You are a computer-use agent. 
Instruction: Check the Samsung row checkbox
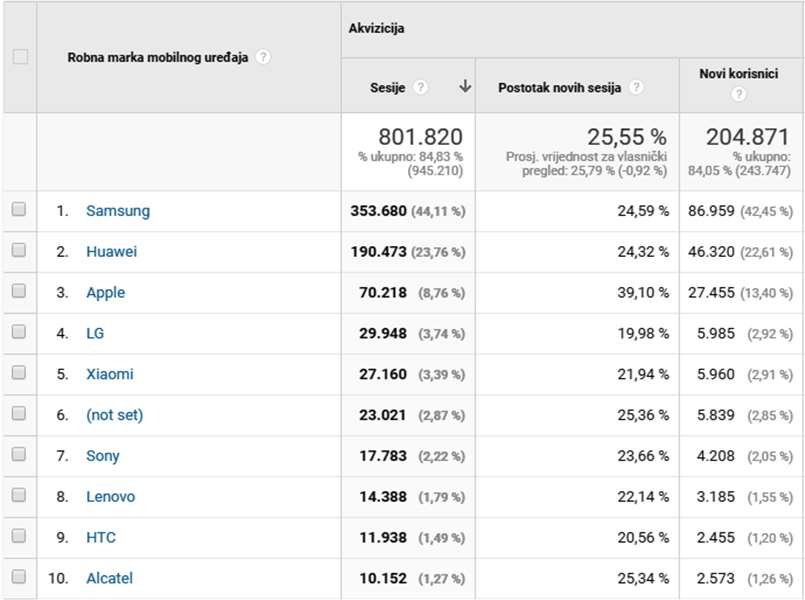pyautogui.click(x=19, y=210)
